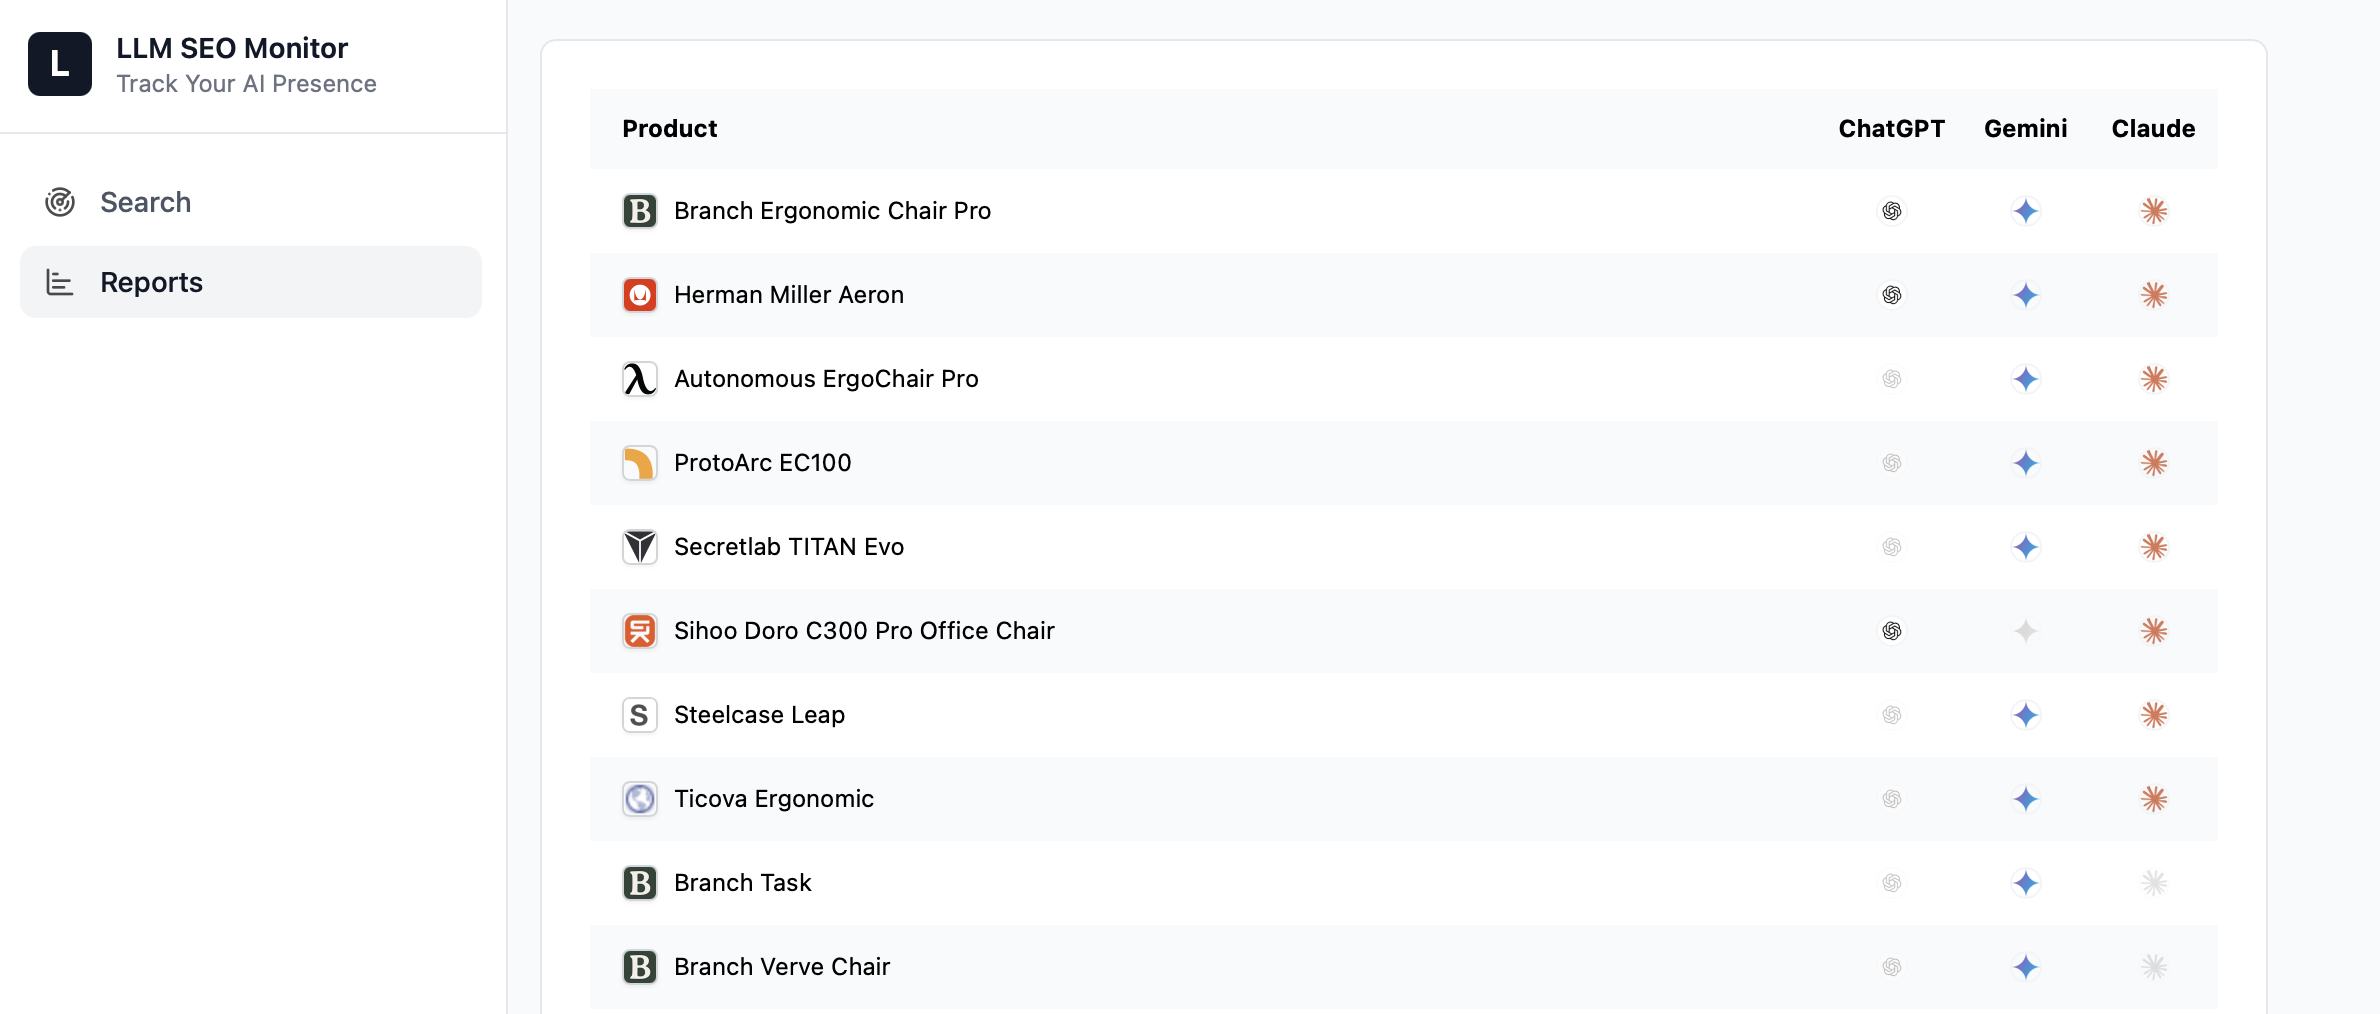Click faded Claude icon for Branch Task

[2153, 883]
